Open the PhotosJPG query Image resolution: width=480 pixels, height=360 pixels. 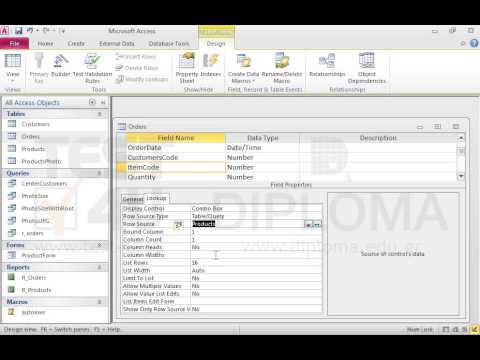point(35,221)
